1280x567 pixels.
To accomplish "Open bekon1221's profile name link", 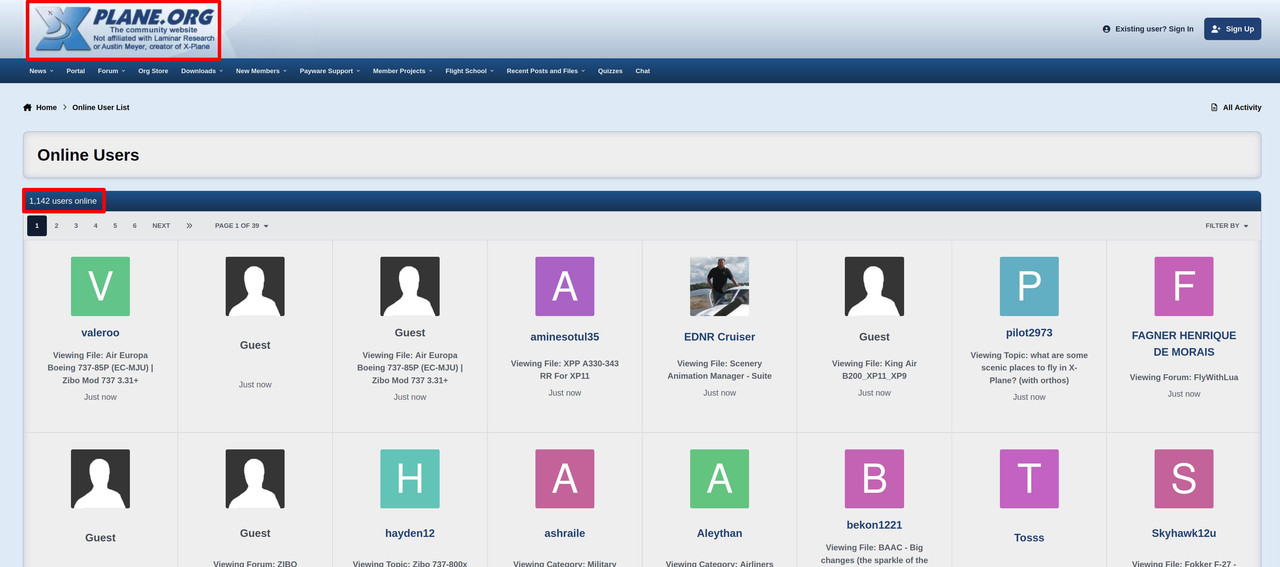I will coord(874,525).
